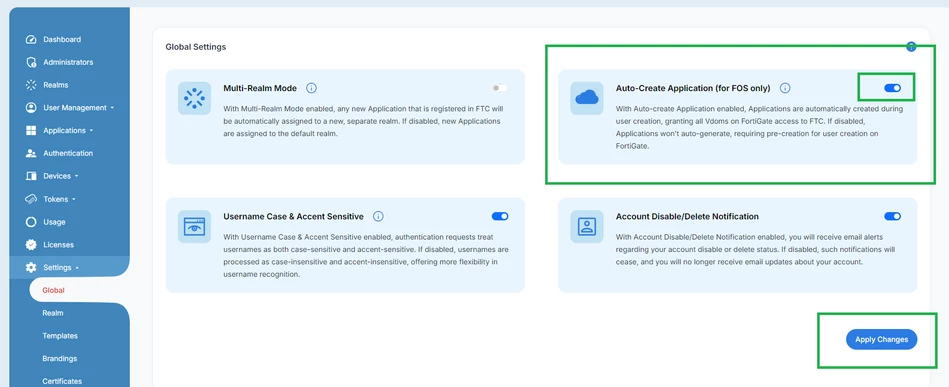Switch off Account Disable/Delete Notification toggle
This screenshot has width=949, height=387.
tap(892, 216)
